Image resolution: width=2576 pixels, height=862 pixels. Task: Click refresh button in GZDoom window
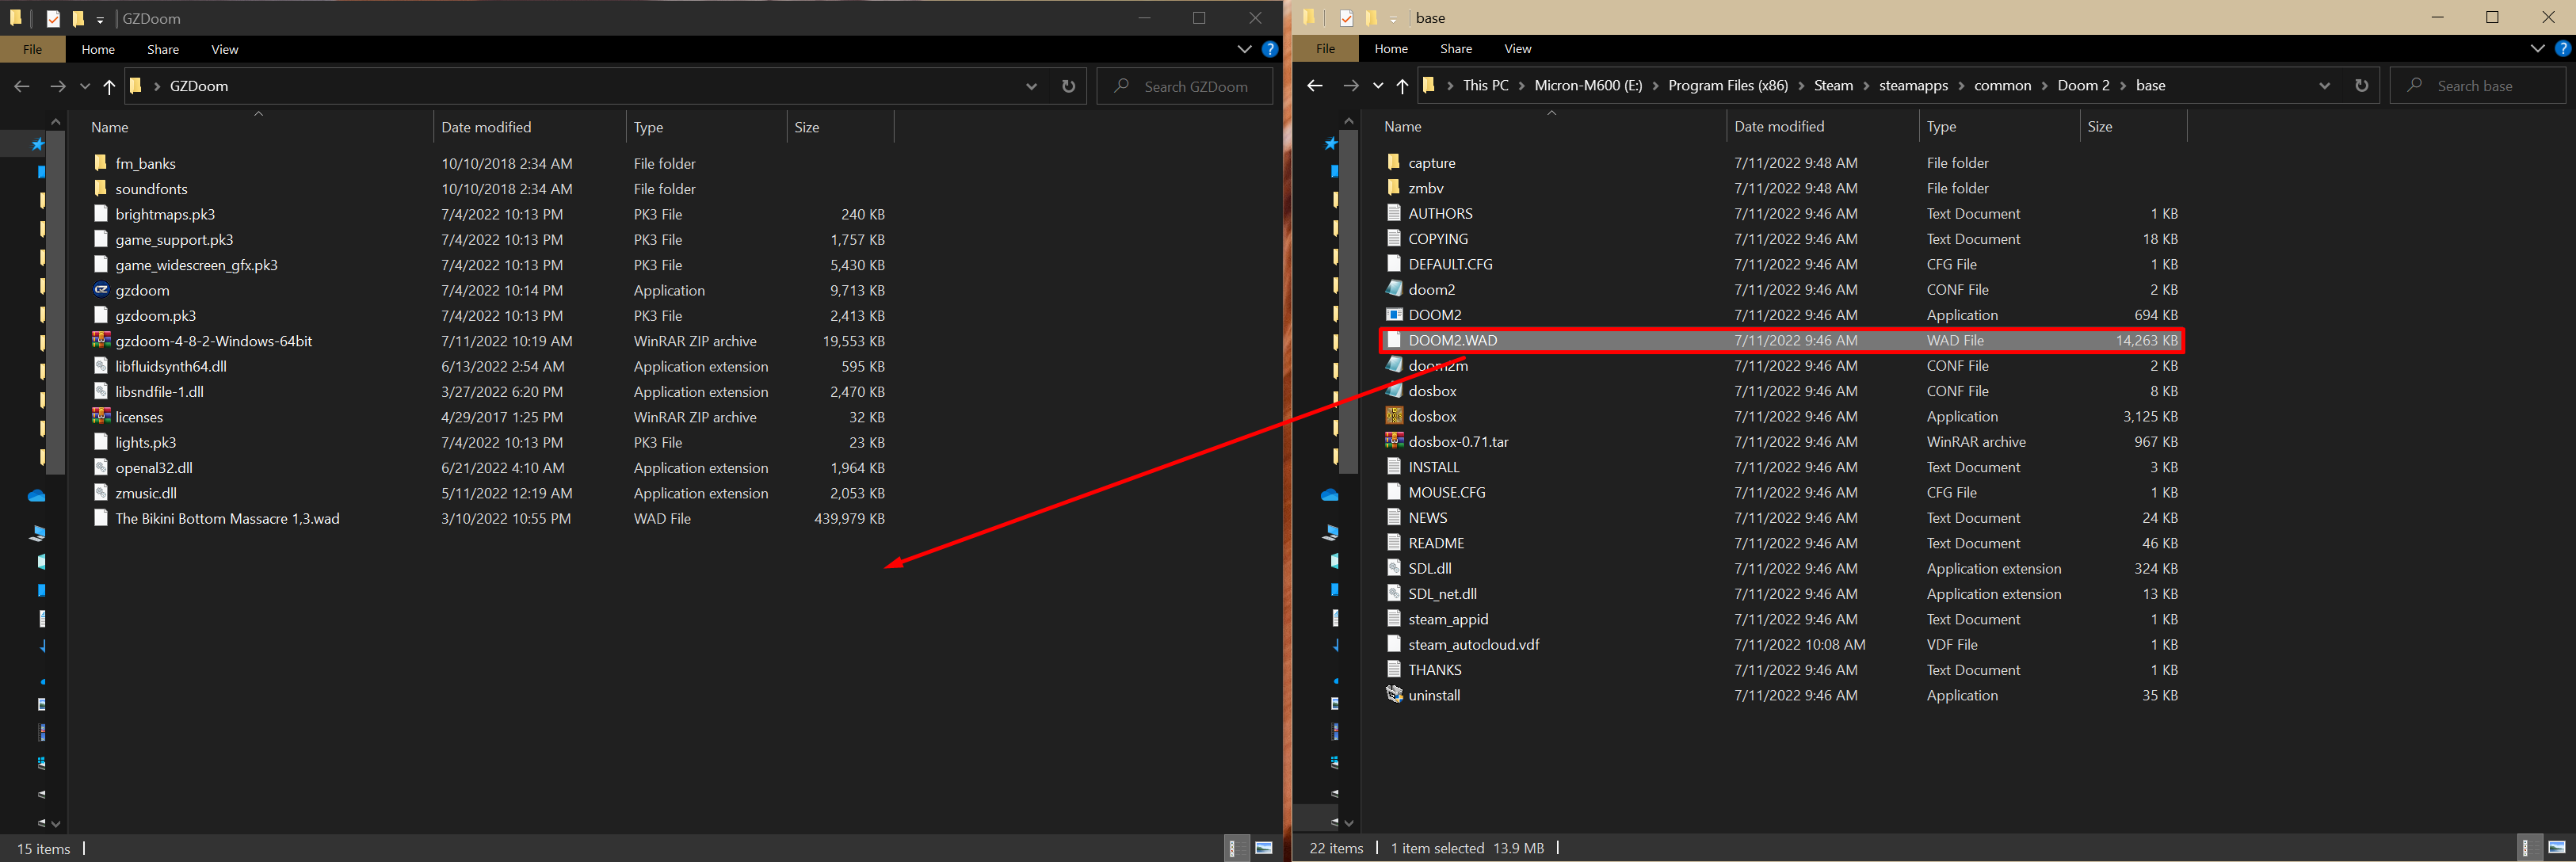[1068, 86]
